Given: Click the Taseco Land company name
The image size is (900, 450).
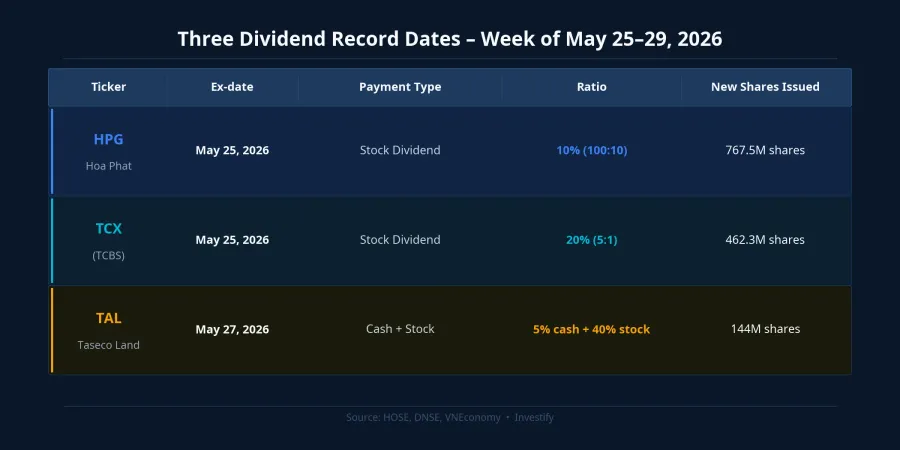Looking at the screenshot, I should (108, 345).
